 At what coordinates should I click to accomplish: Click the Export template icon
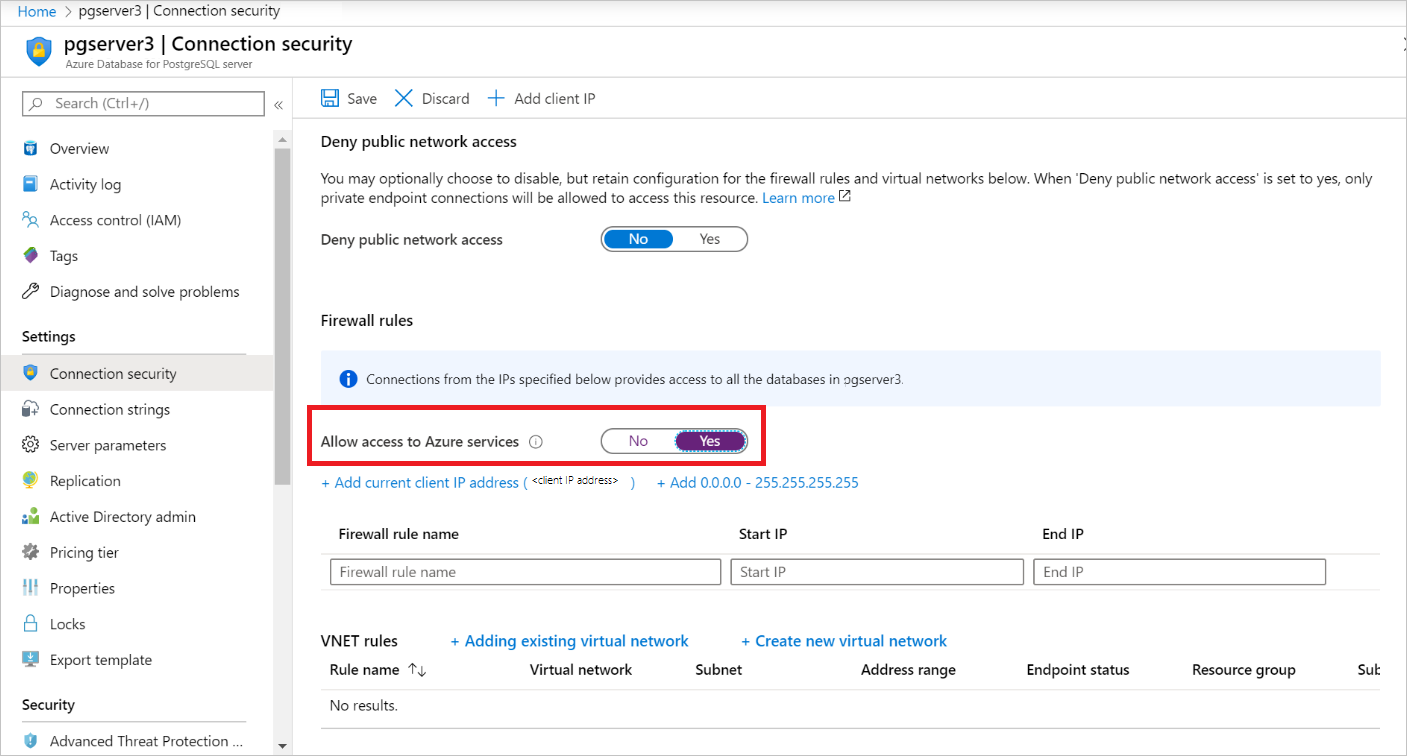coord(30,660)
